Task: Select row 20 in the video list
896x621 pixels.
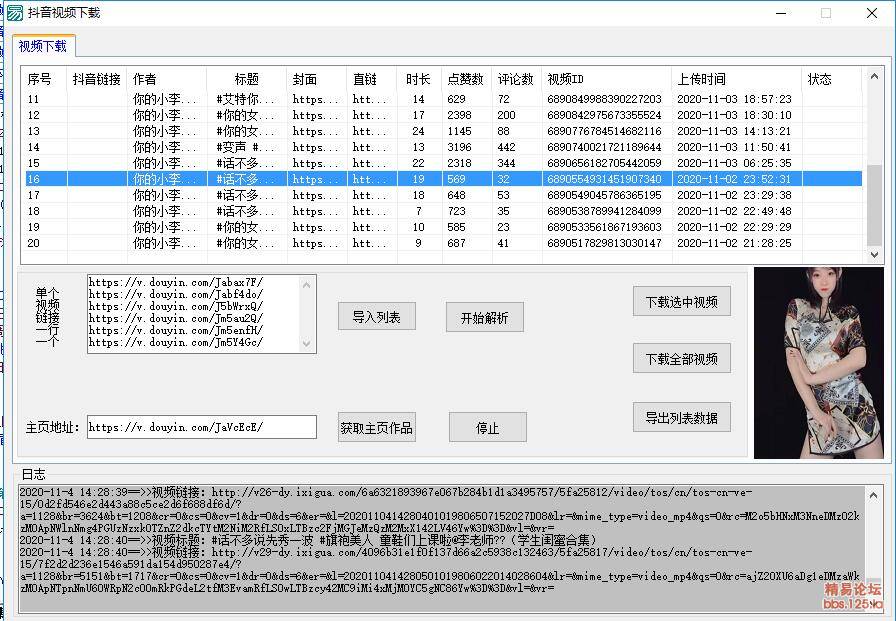Action: [x=443, y=243]
